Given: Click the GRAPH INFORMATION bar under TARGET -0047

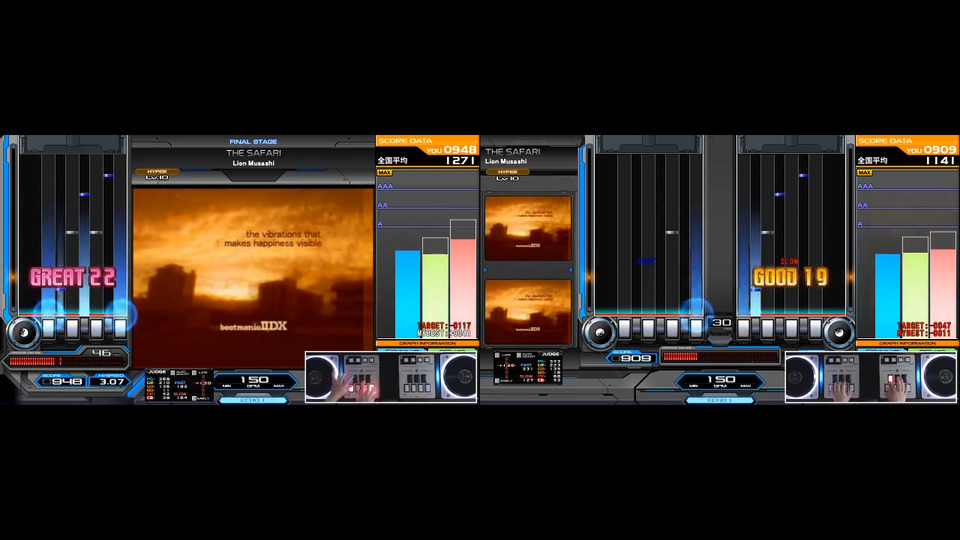Looking at the screenshot, I should click(907, 343).
